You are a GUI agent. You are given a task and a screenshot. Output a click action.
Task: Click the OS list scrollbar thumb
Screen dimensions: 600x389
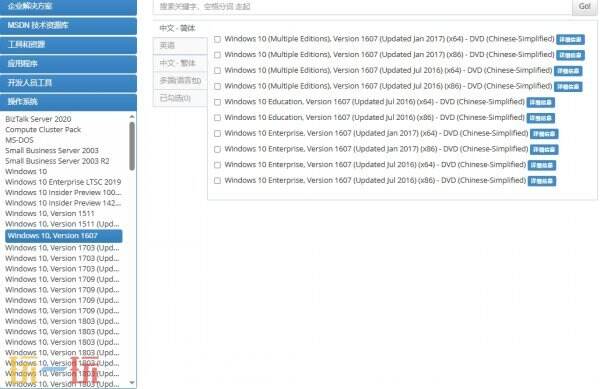132,146
